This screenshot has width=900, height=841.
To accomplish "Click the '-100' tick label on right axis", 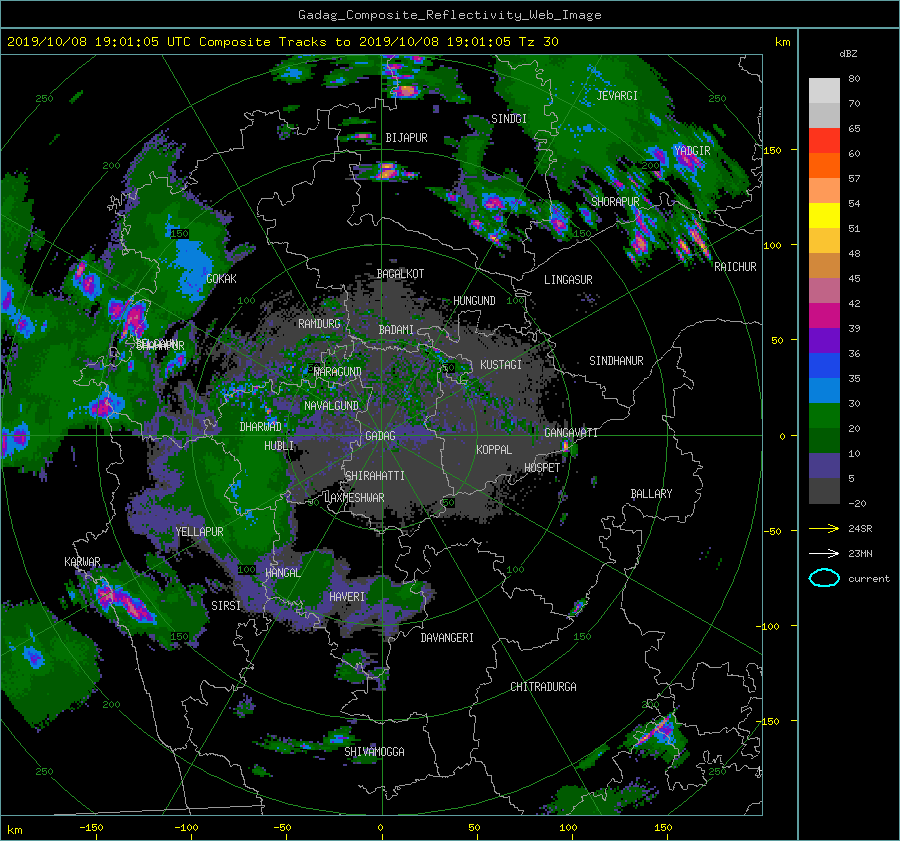I will [770, 626].
